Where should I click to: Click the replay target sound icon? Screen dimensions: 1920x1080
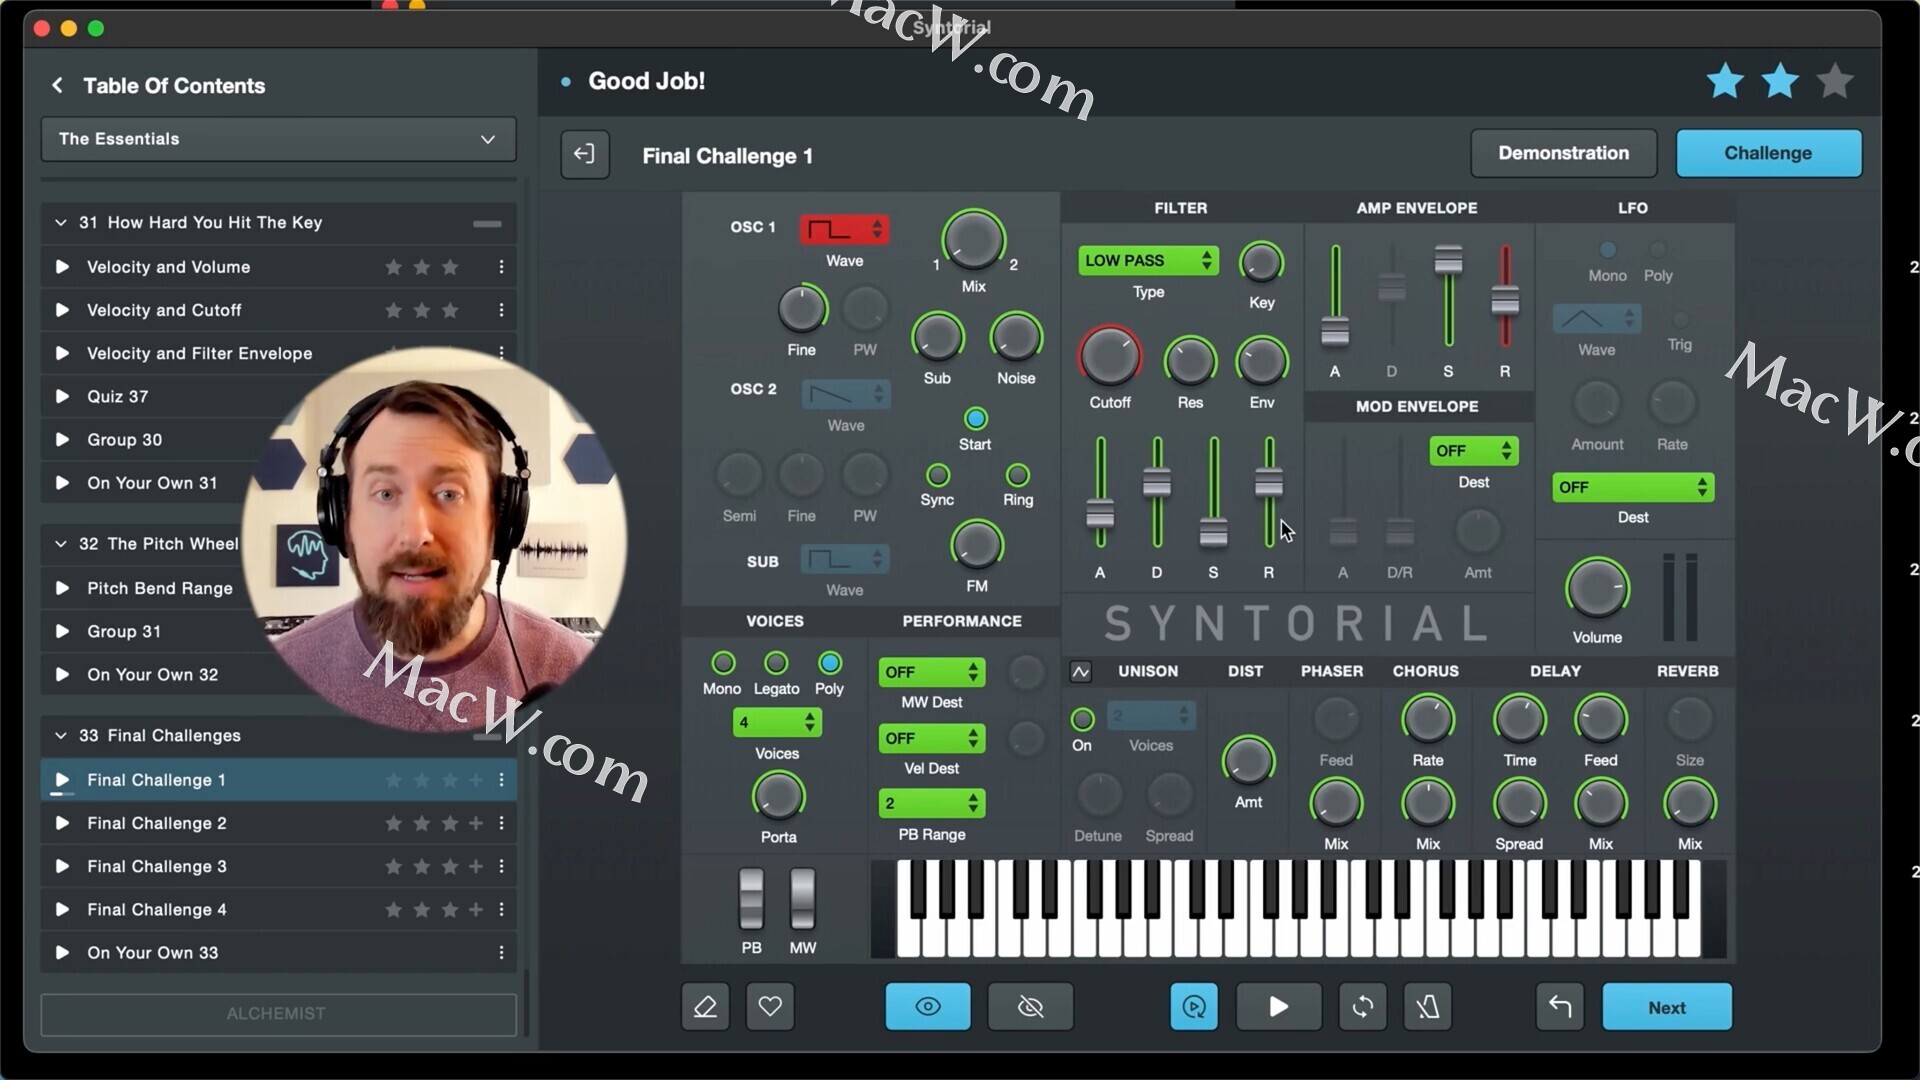(x=1194, y=1007)
